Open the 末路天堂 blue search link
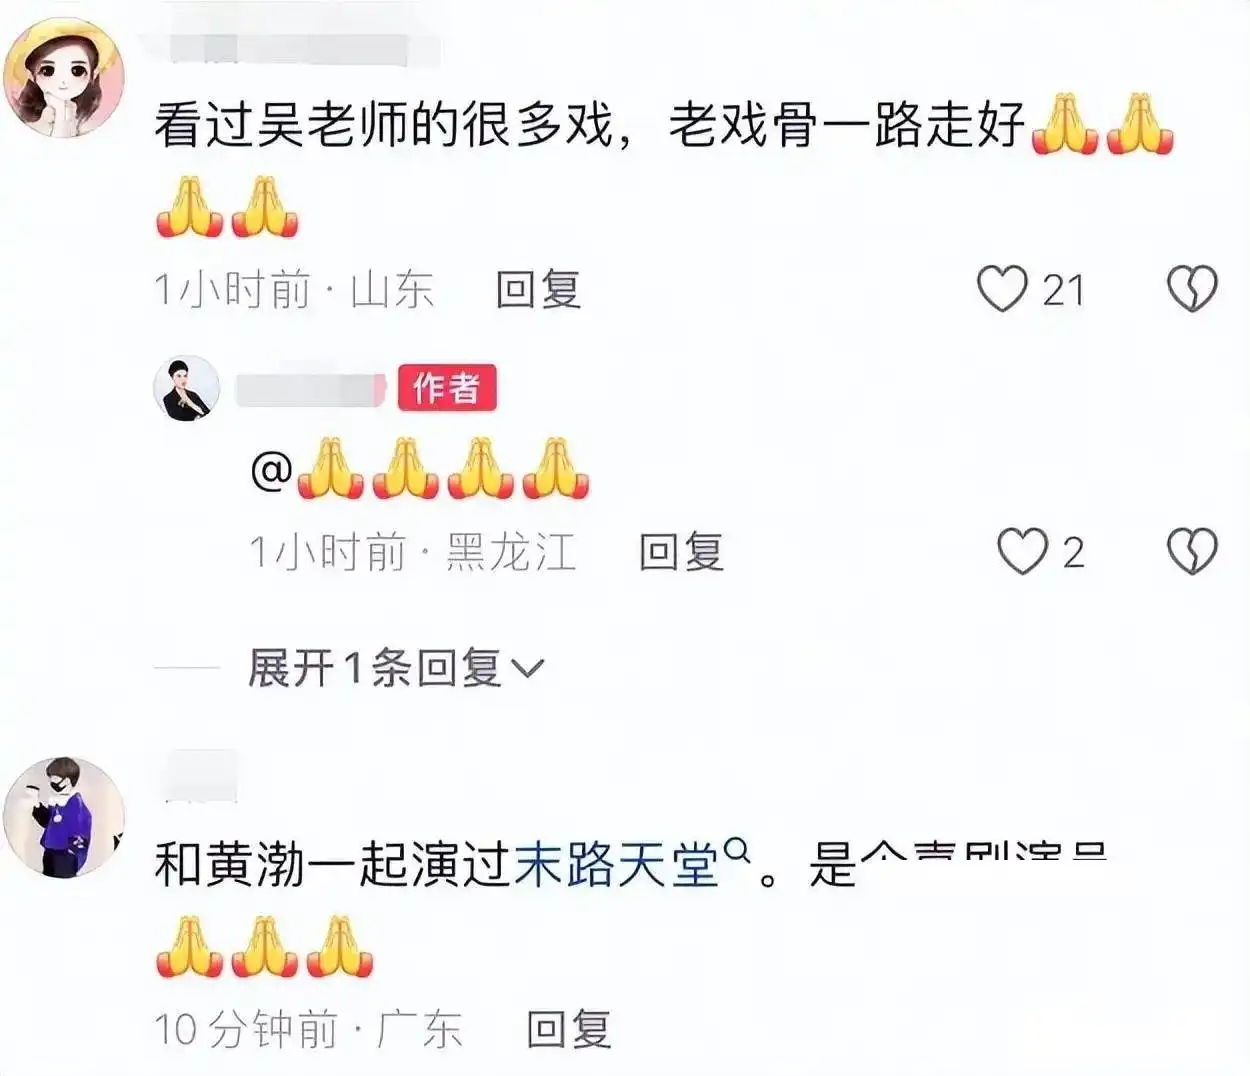Image resolution: width=1250 pixels, height=1076 pixels. 617,865
